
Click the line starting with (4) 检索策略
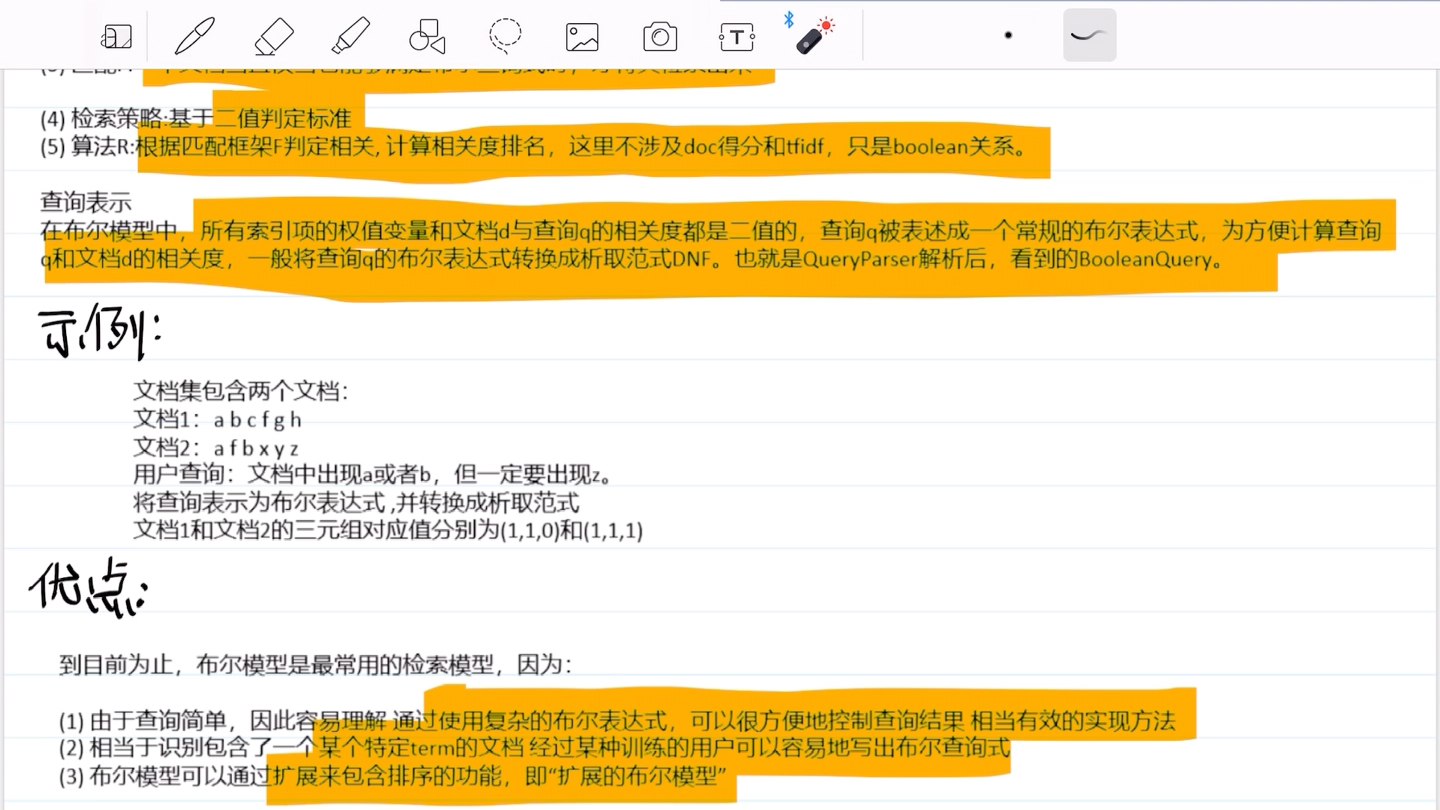pyautogui.click(x=196, y=119)
